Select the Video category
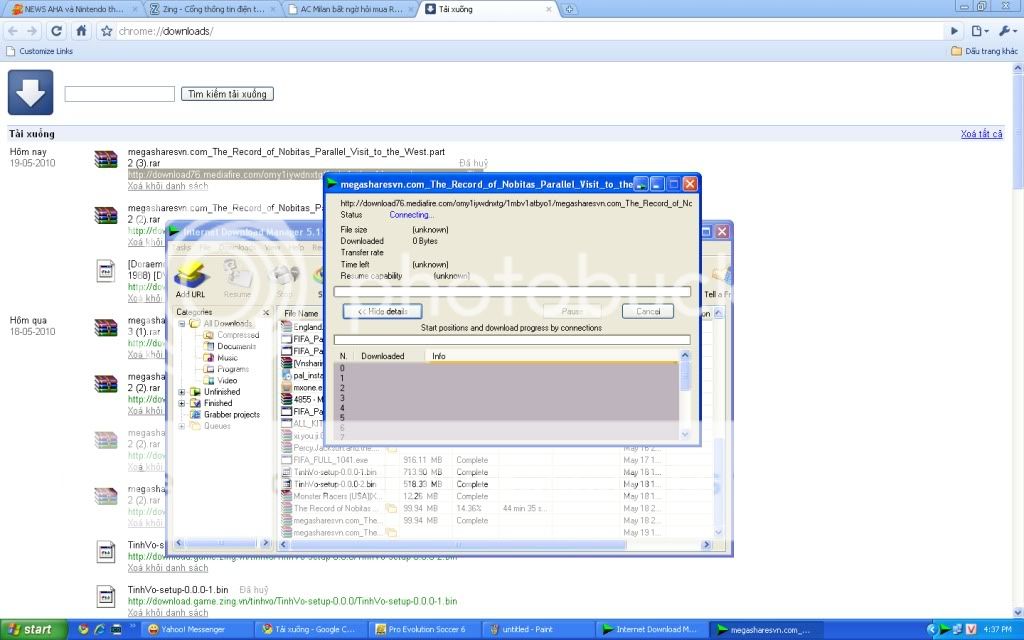This screenshot has height=640, width=1024. point(227,381)
